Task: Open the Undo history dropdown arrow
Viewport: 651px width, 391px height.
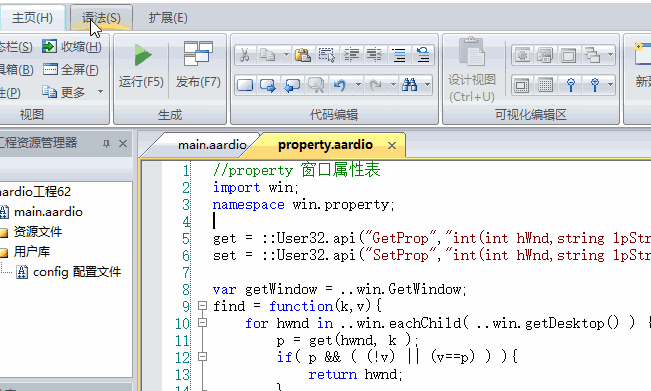Action: [x=358, y=85]
